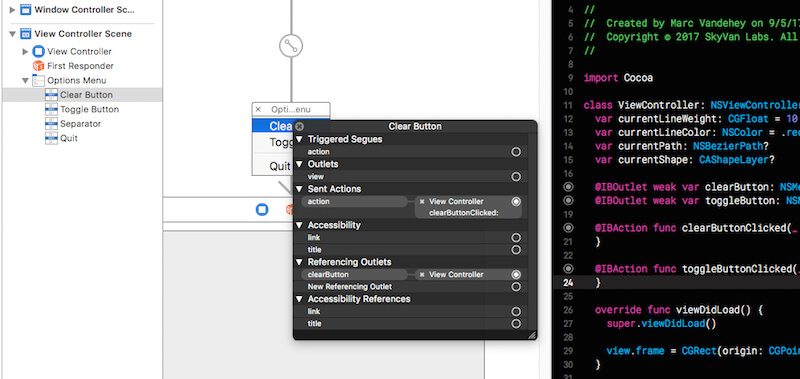800x379 pixels.
Task: Click the filled clearButton referencing outlet circle
Action: 516,274
